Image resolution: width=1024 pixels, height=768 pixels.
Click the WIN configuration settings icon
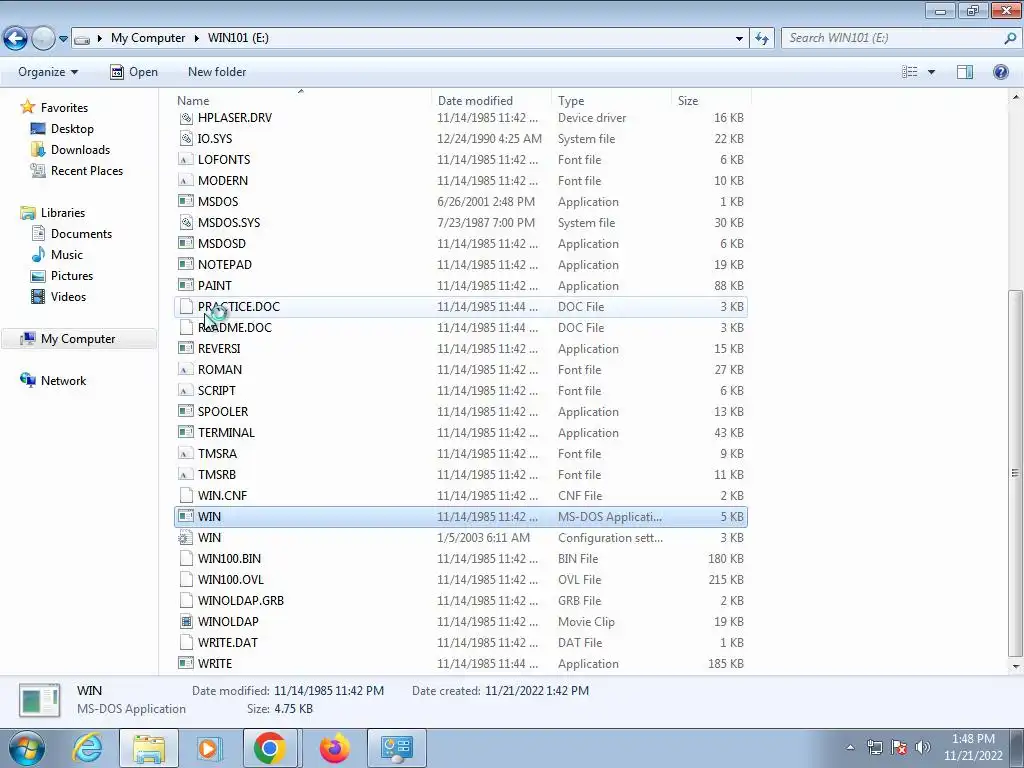tap(186, 538)
